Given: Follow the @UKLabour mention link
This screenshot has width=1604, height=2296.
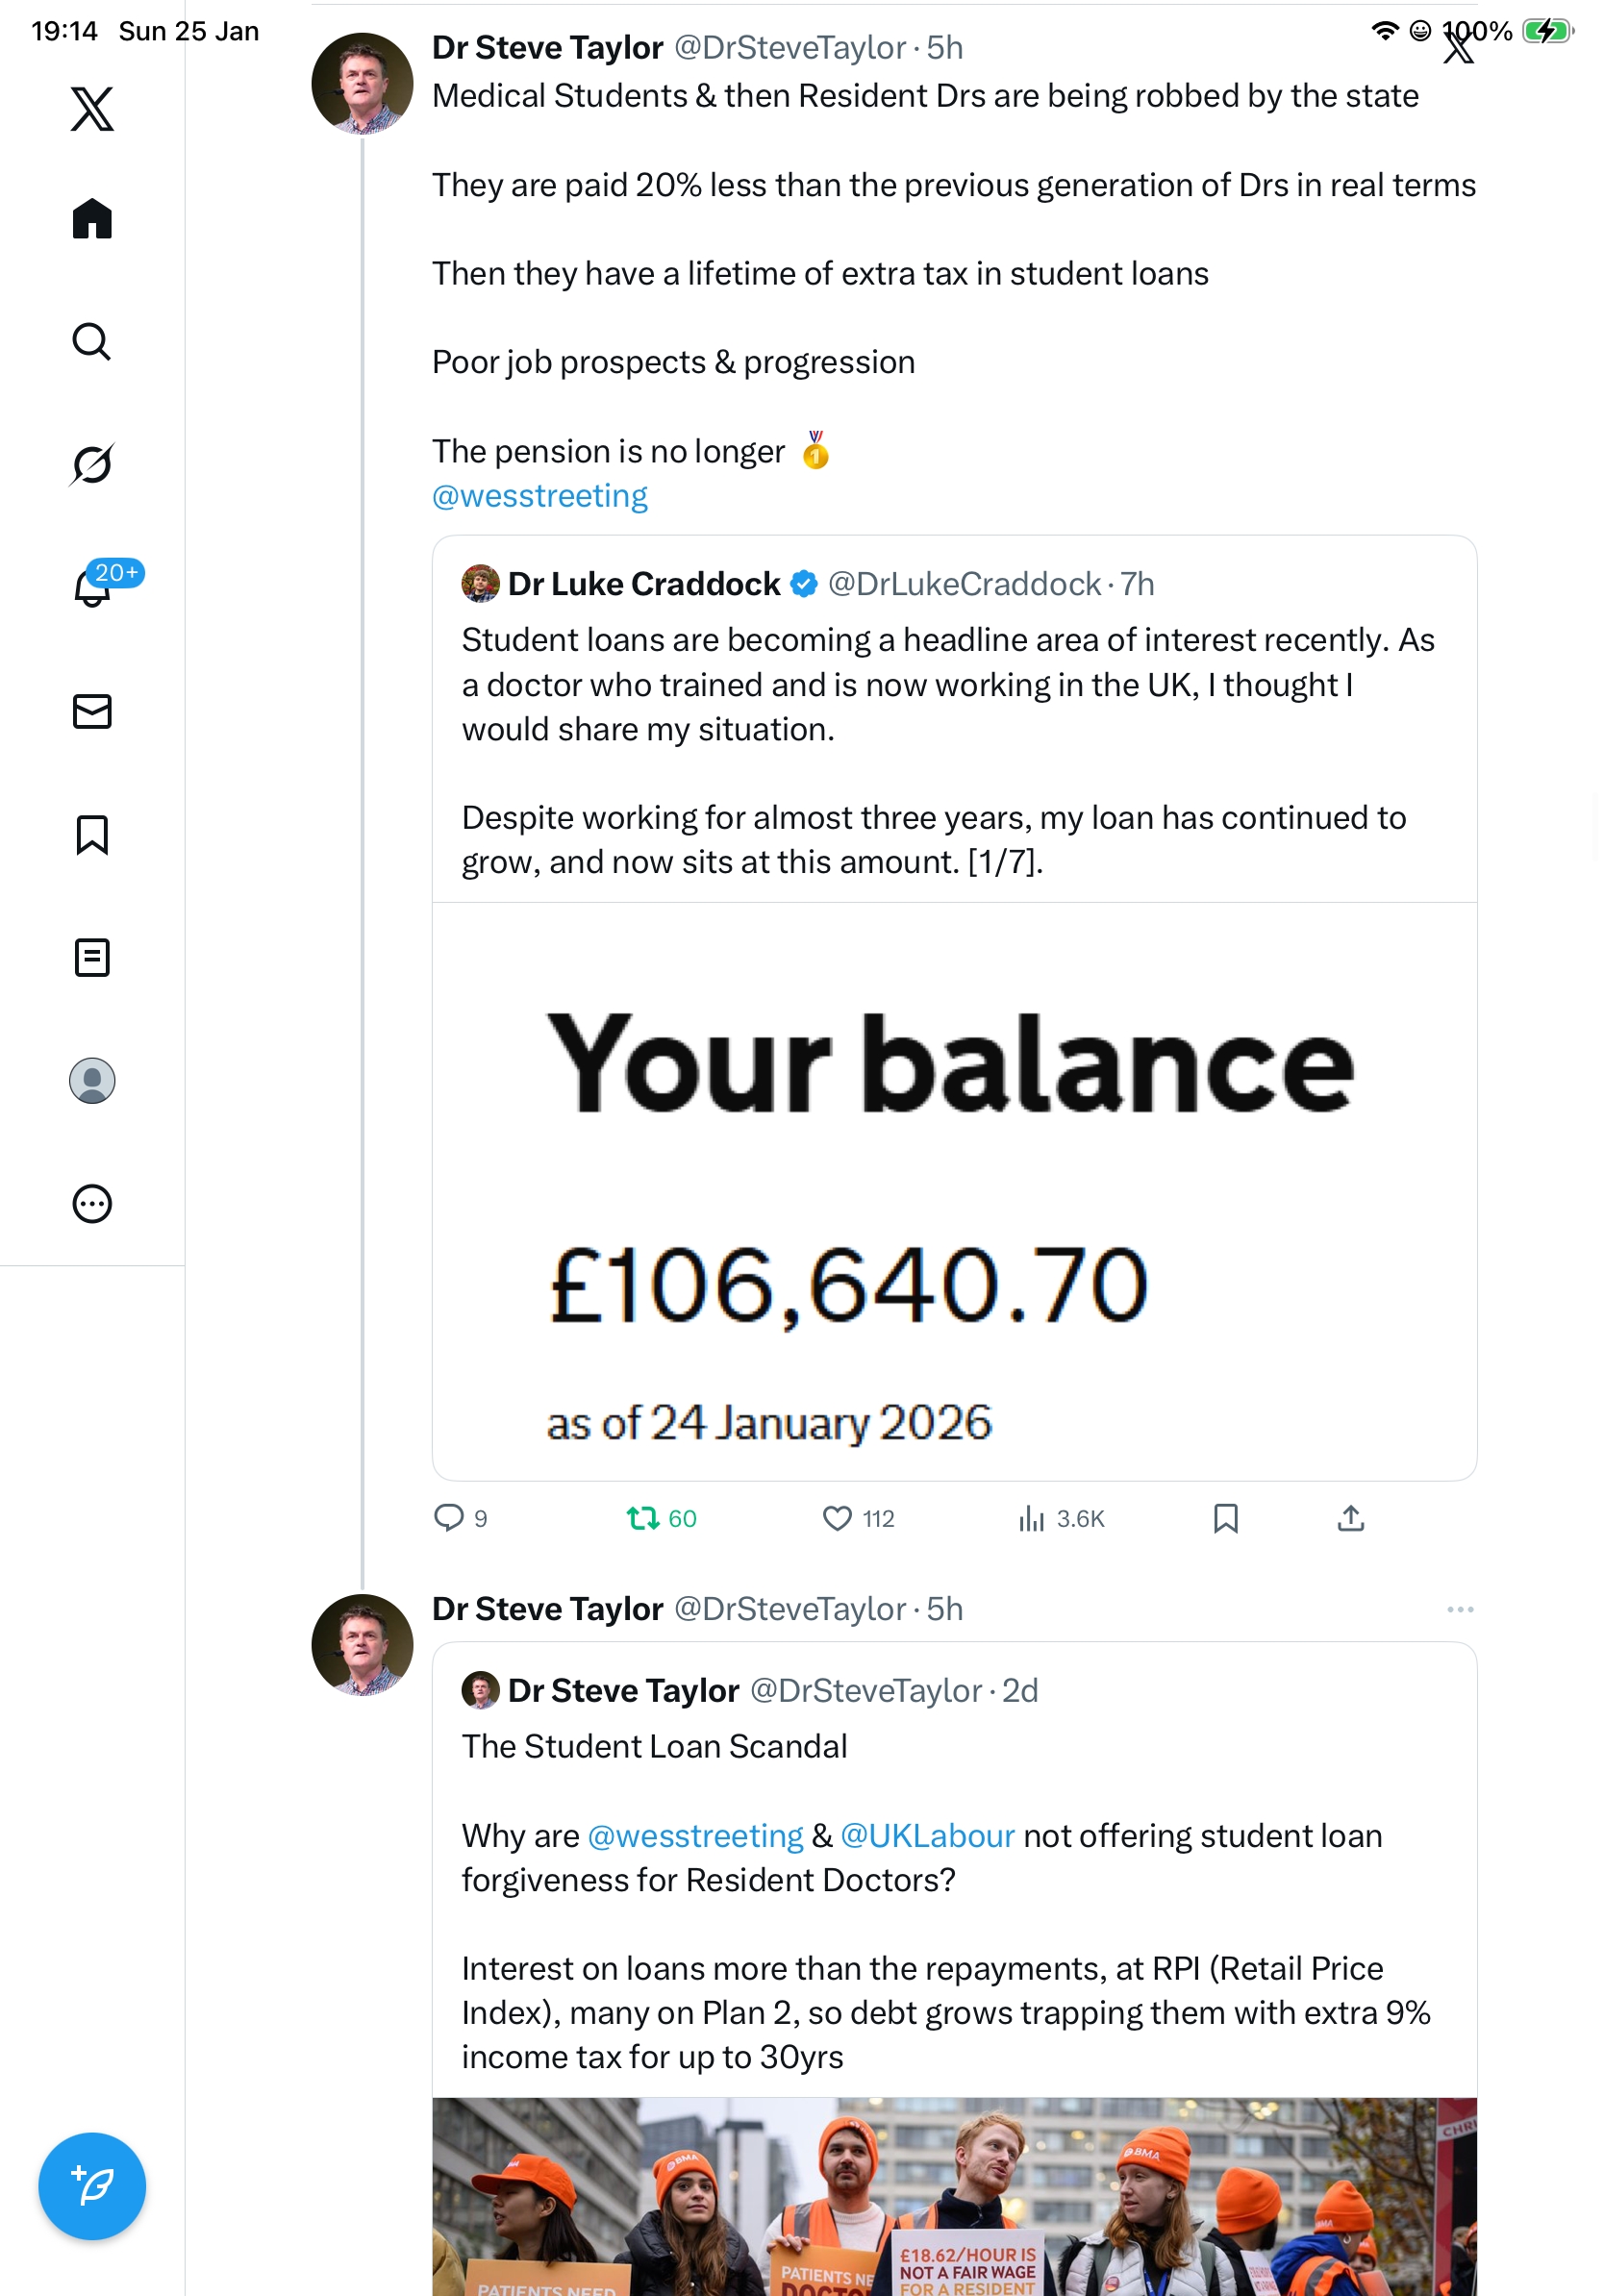Looking at the screenshot, I should [x=927, y=1836].
